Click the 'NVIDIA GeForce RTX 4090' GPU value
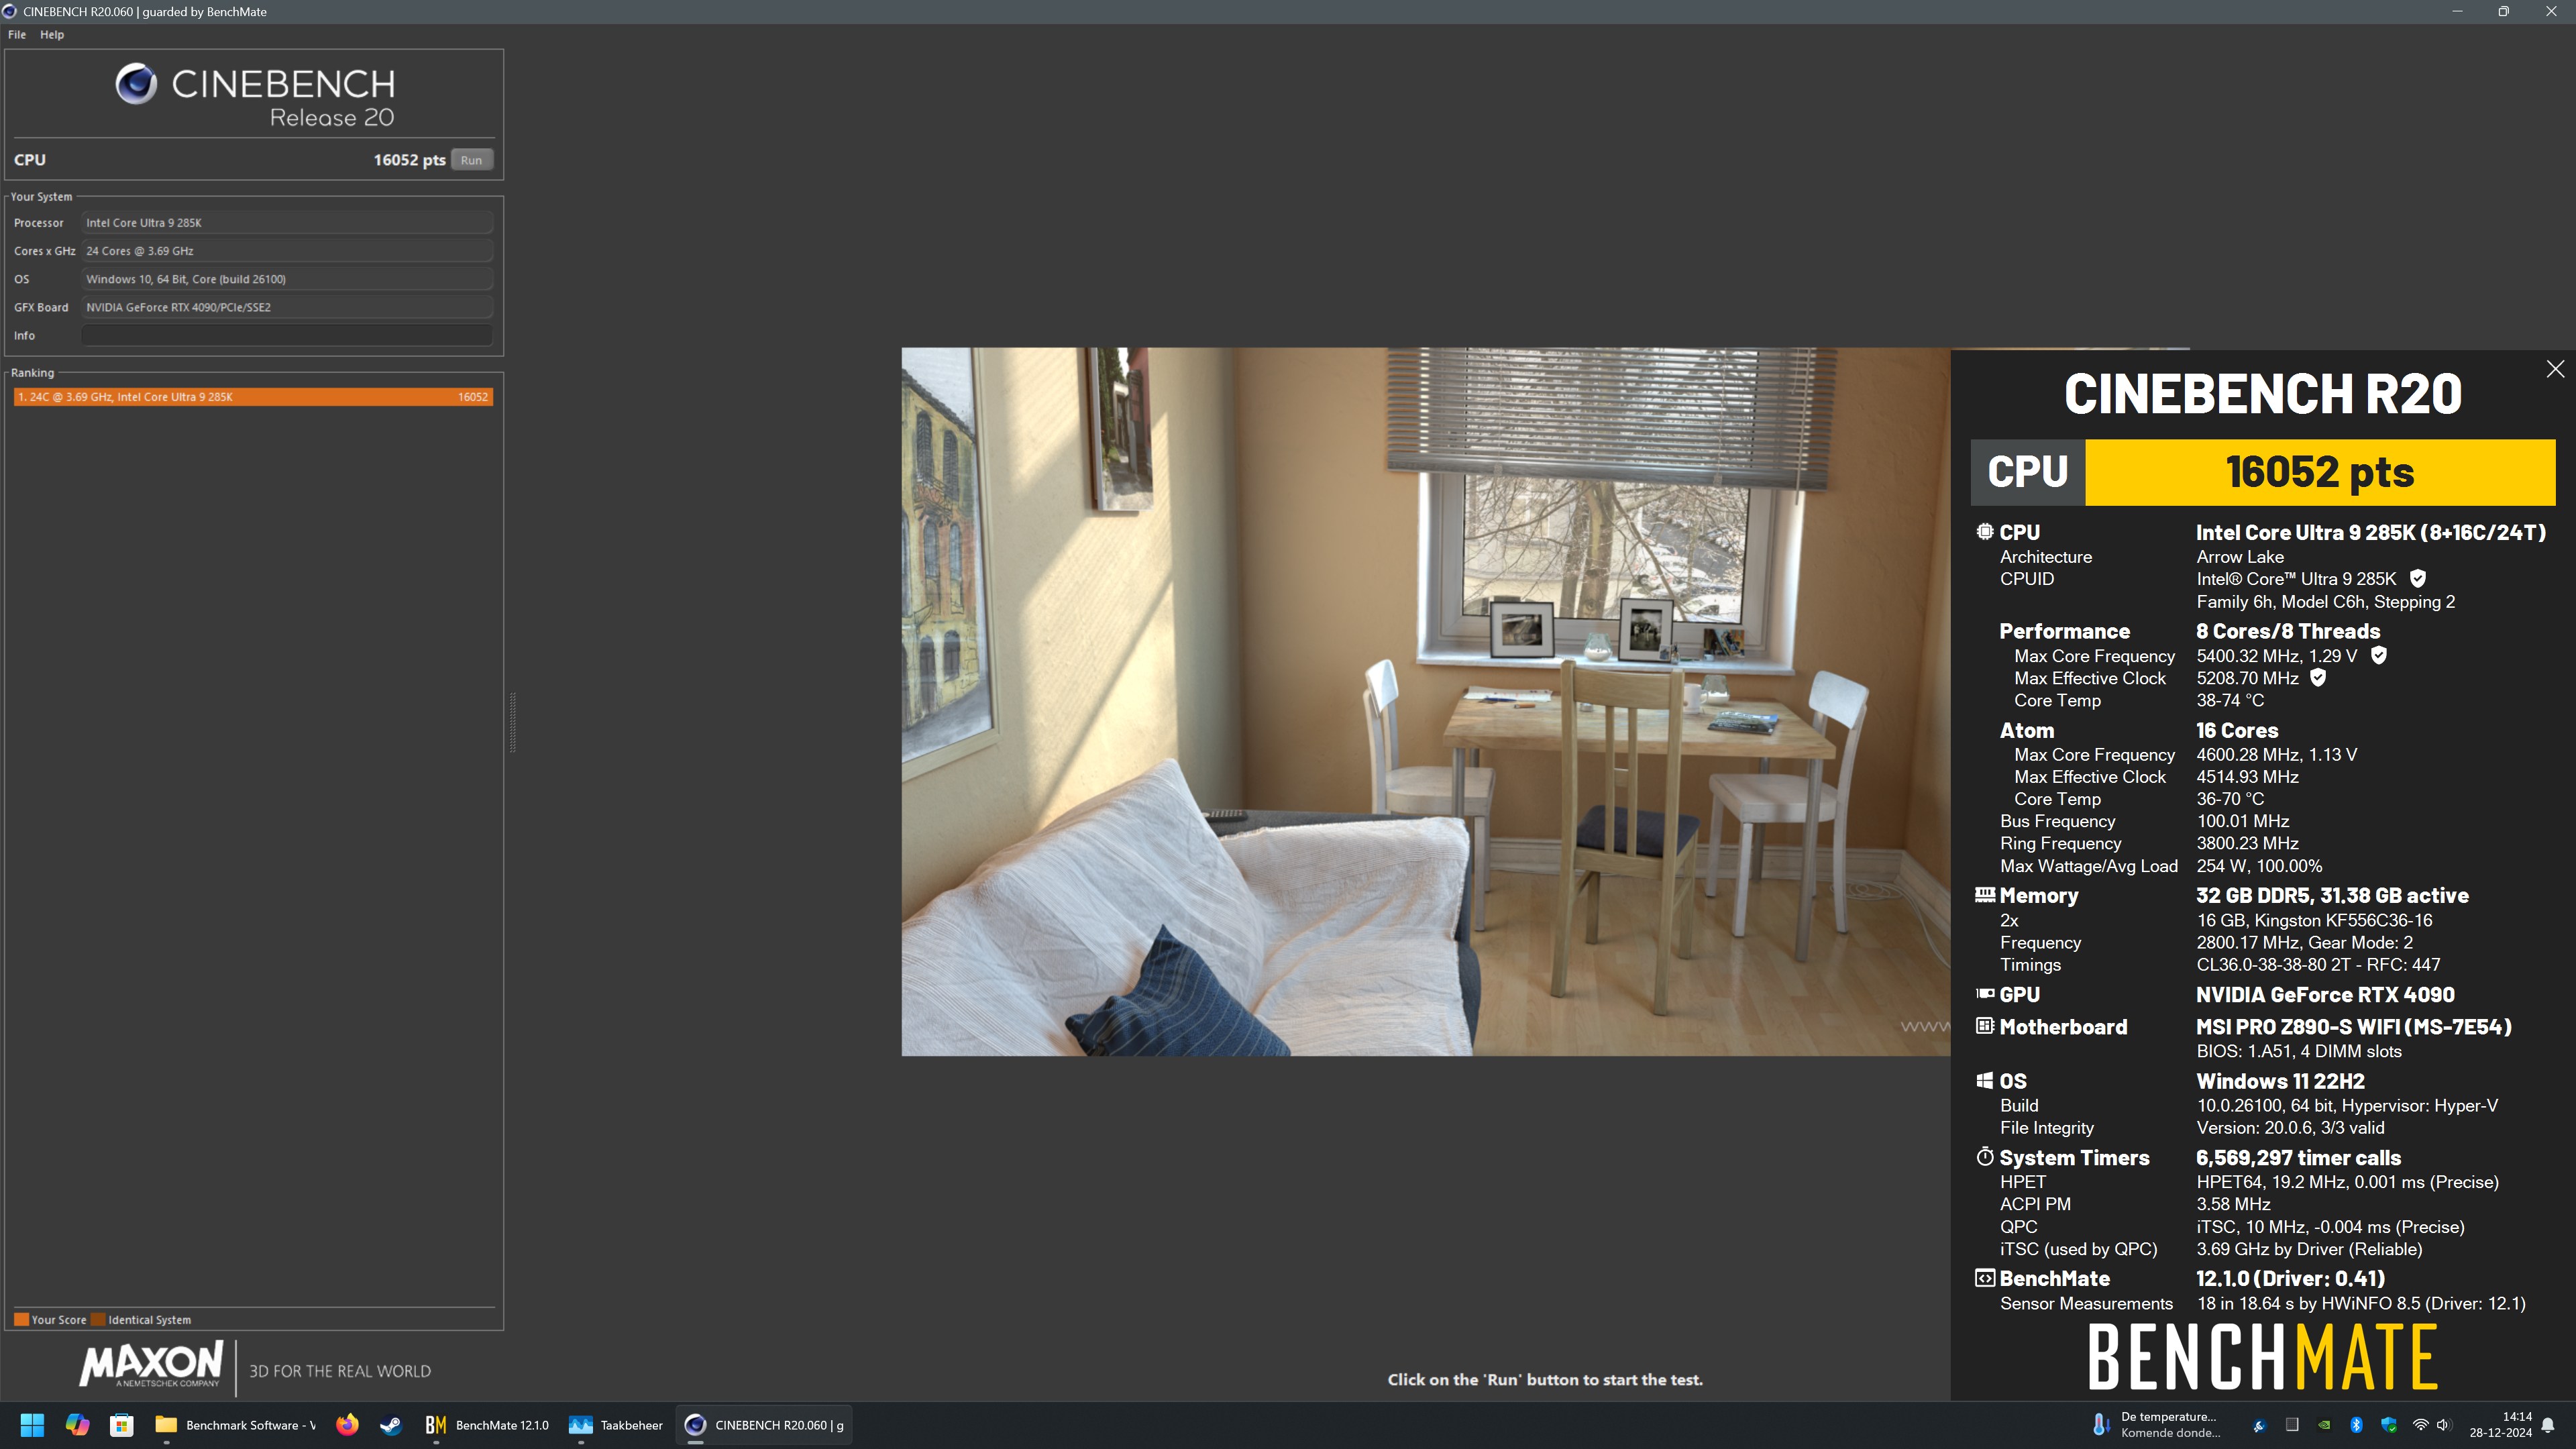The height and width of the screenshot is (1449, 2576). (2325, 994)
